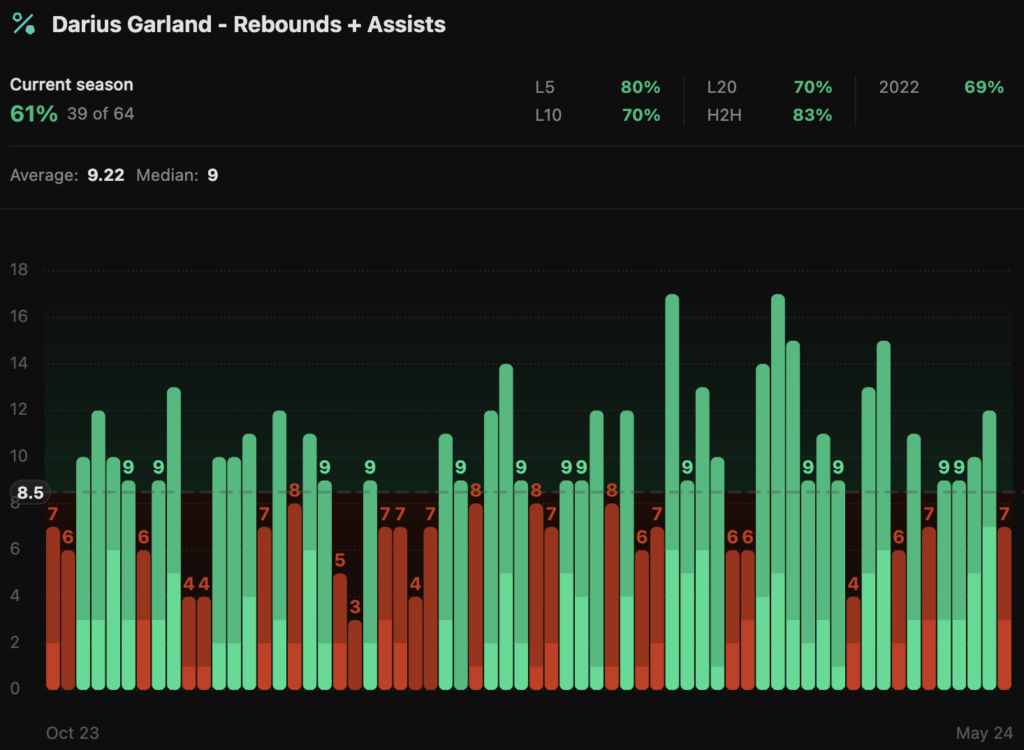Image resolution: width=1024 pixels, height=750 pixels.
Task: Click the Oct 23 start date label
Action: (x=72, y=733)
